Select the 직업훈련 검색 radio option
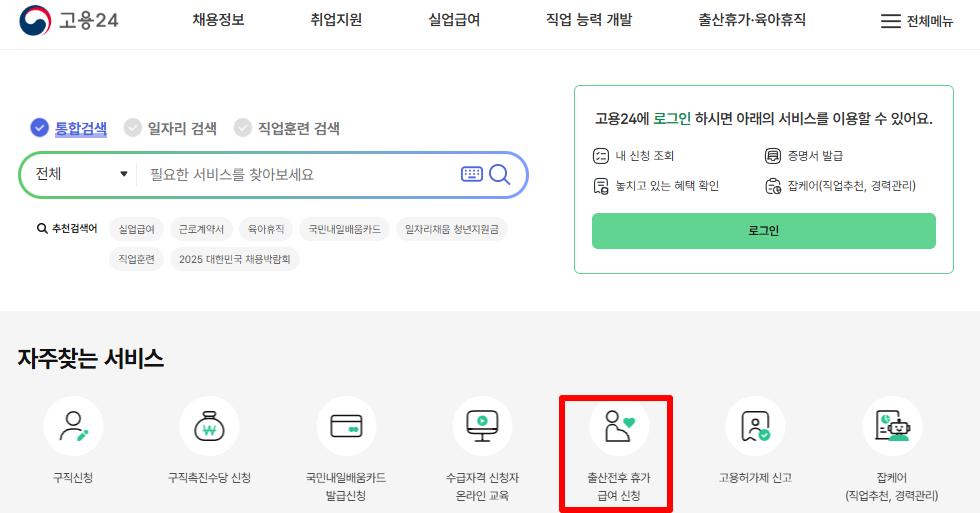Image resolution: width=980 pixels, height=513 pixels. 242,127
